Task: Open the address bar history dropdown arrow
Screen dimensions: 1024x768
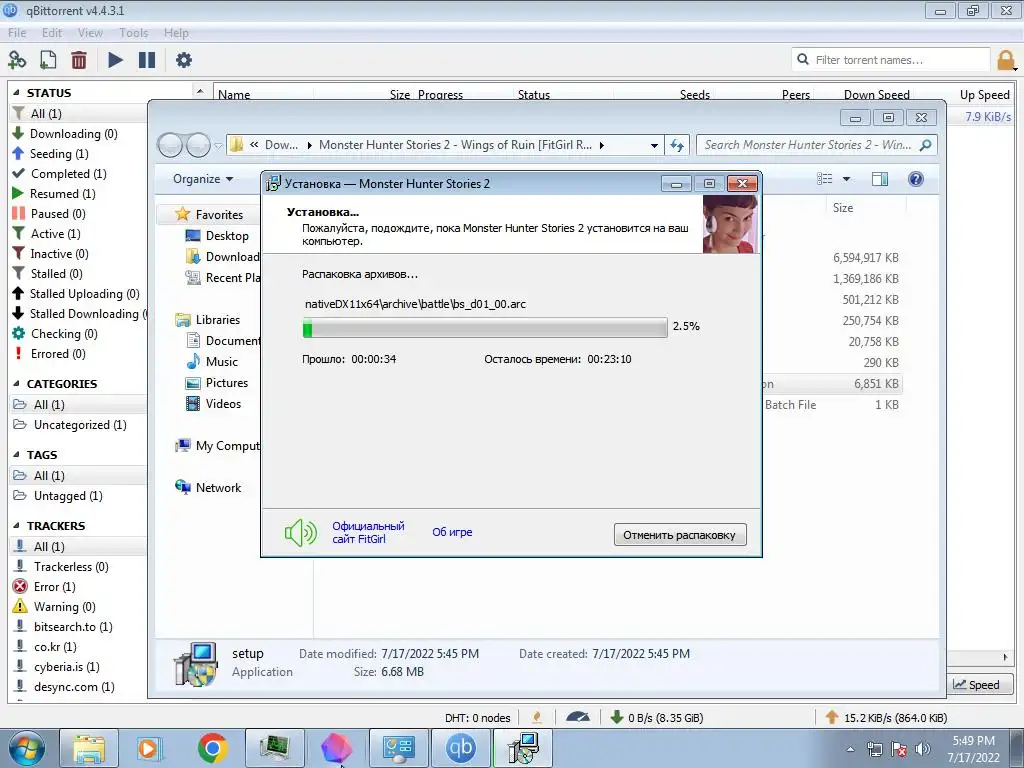Action: 654,146
